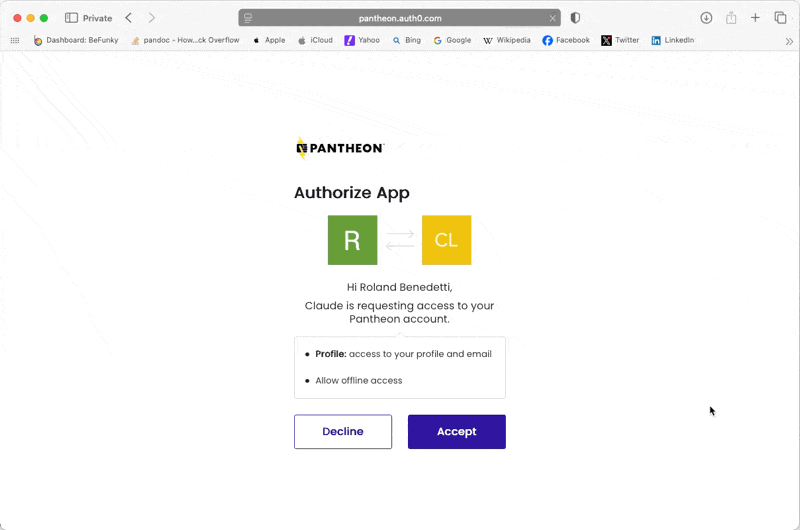Open the LinkedIn bookmark
This screenshot has width=800, height=530.
pyautogui.click(x=672, y=41)
